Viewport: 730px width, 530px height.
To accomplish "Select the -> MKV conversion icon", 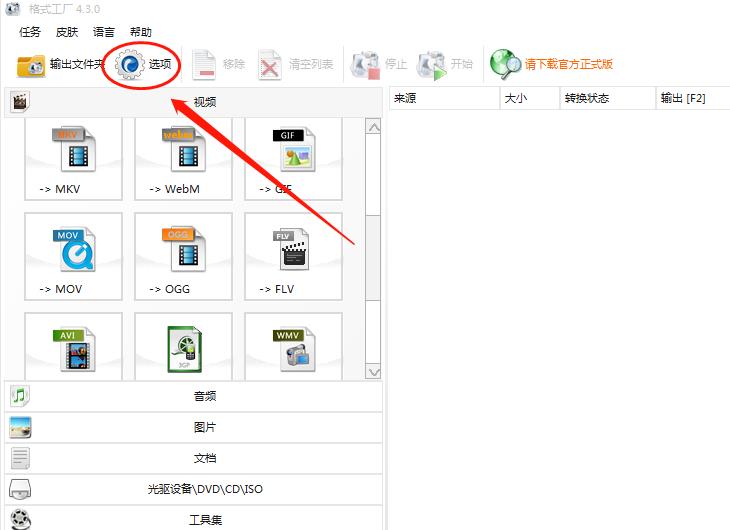I will click(x=74, y=149).
